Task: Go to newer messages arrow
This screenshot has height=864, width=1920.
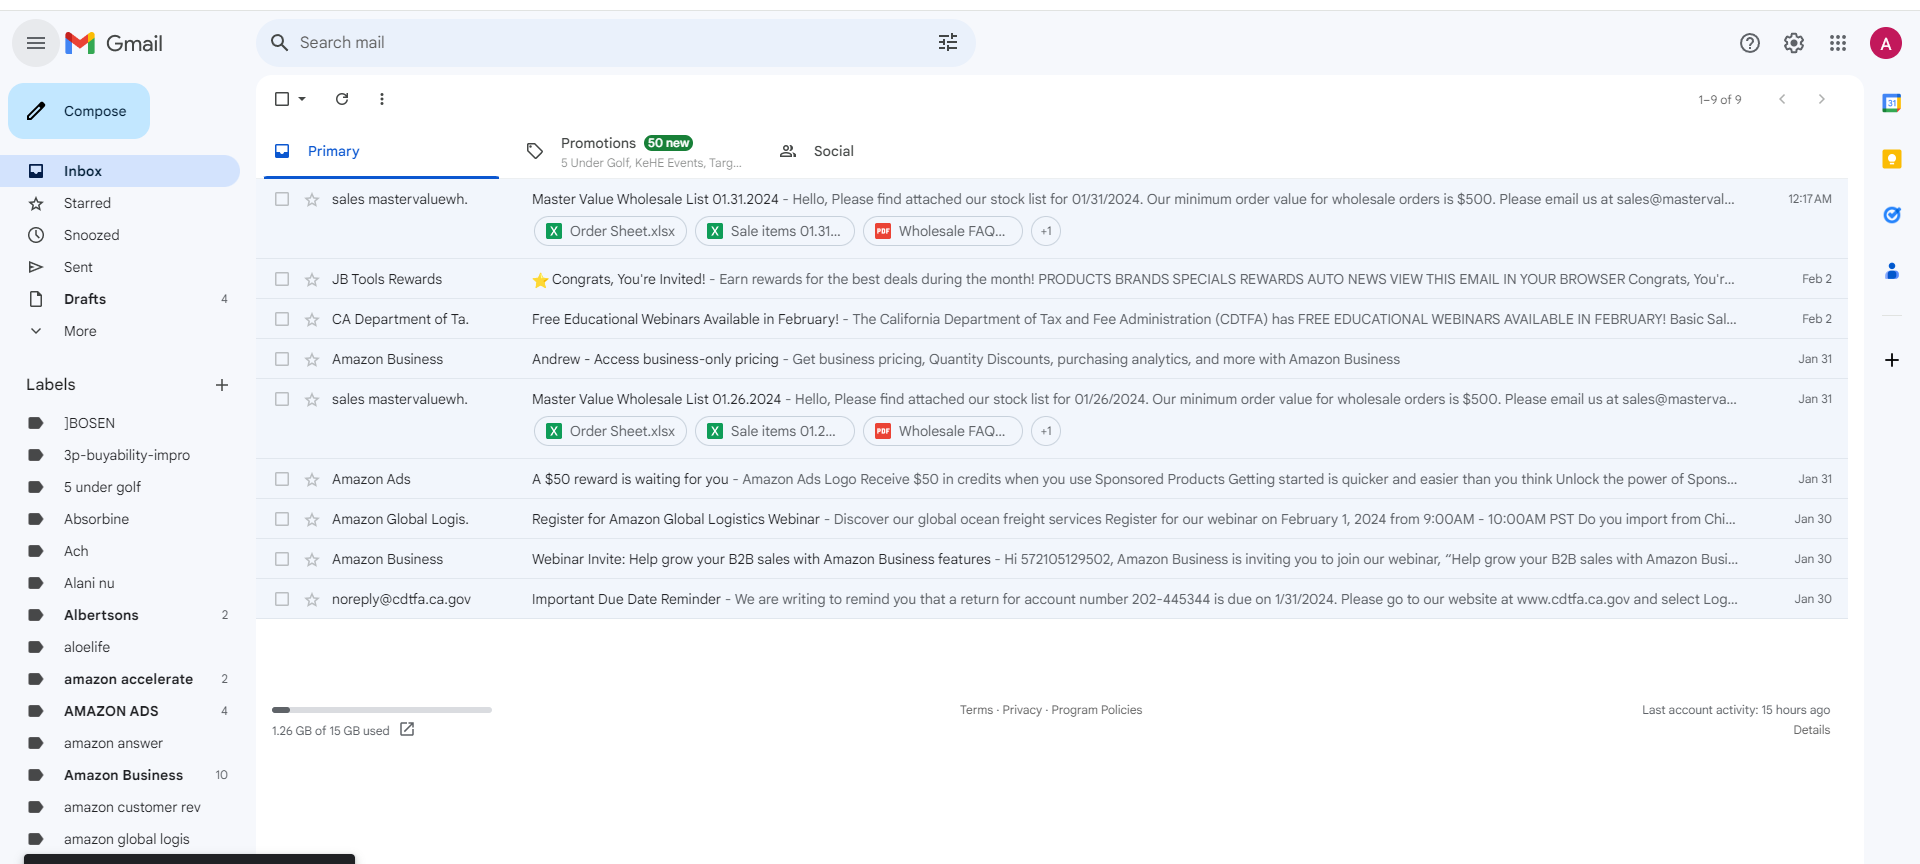Action: click(1782, 99)
